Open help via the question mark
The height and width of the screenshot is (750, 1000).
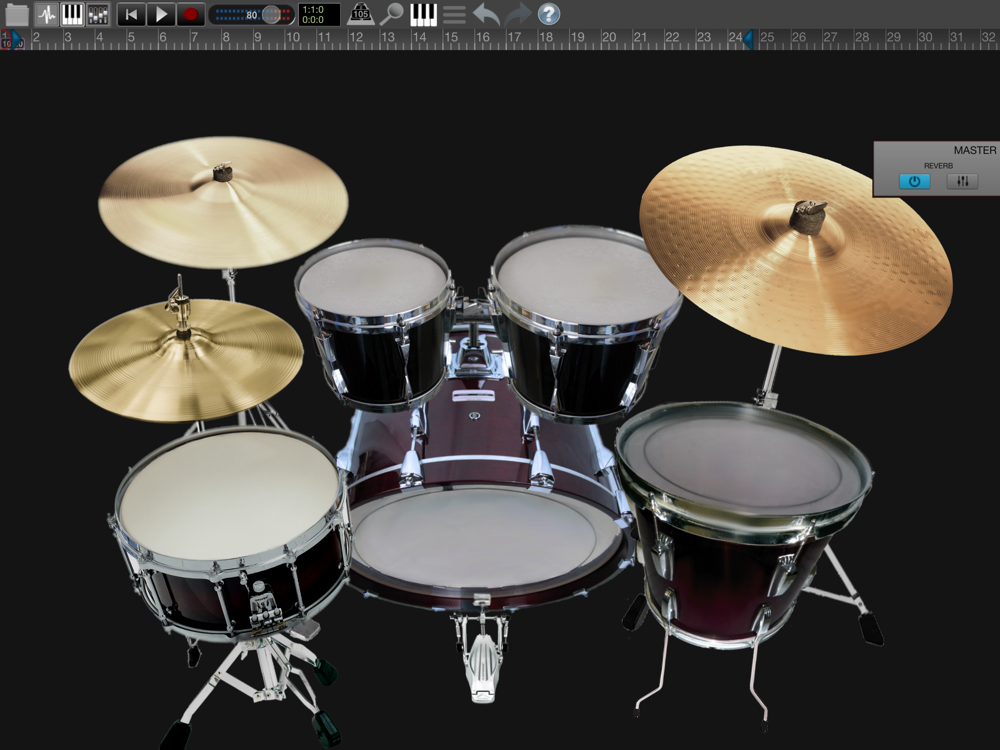coord(549,14)
